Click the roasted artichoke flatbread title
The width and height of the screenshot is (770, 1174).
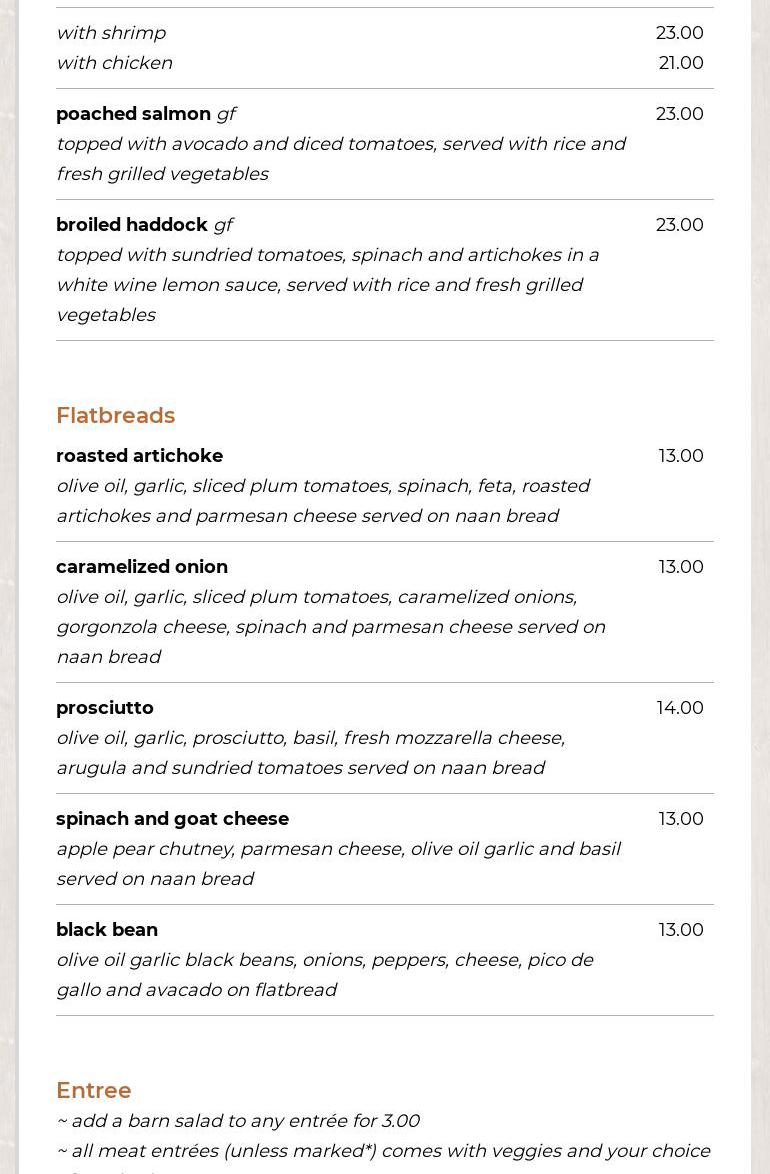[x=139, y=456]
